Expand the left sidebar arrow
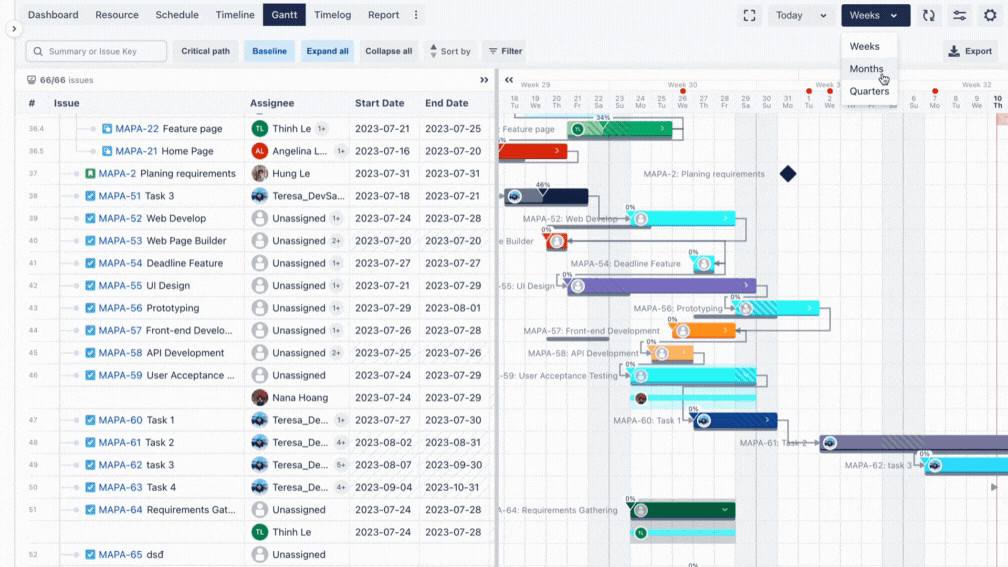 point(14,28)
